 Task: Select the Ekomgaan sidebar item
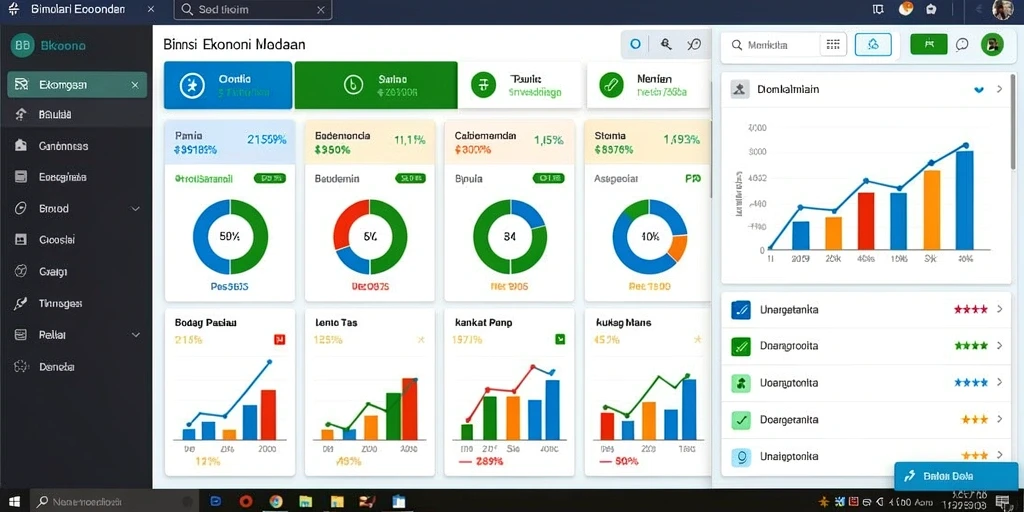pyautogui.click(x=77, y=85)
